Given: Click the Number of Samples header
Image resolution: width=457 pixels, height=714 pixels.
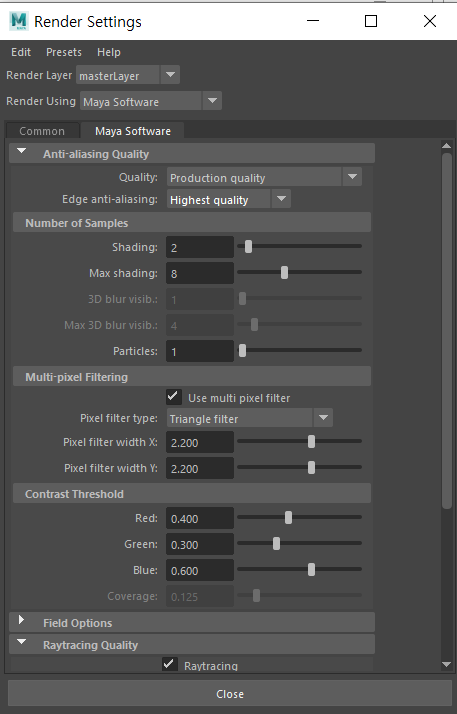Looking at the screenshot, I should (192, 223).
